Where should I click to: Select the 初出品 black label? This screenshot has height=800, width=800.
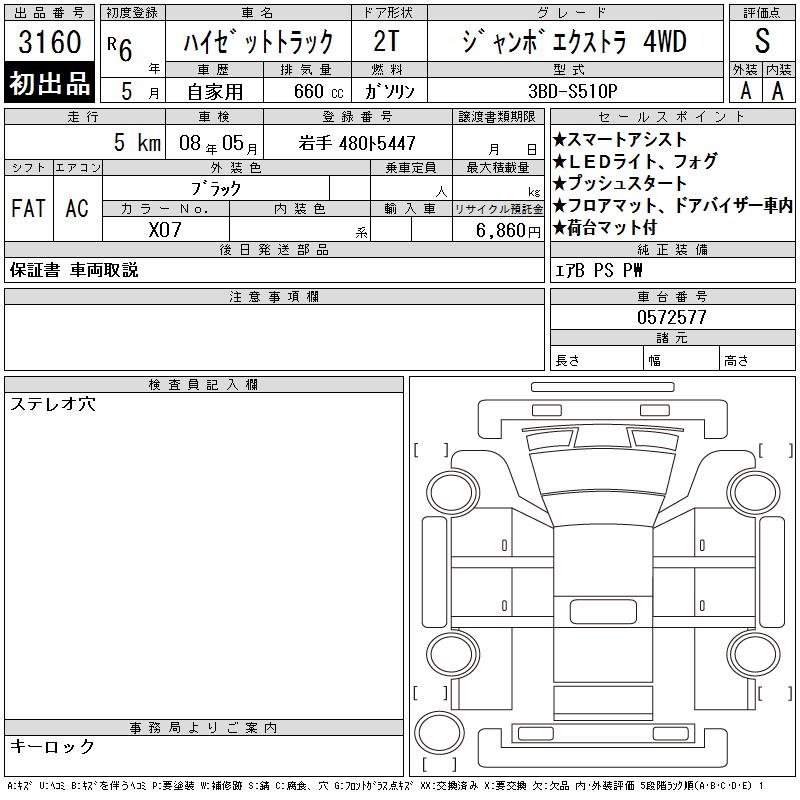49,82
